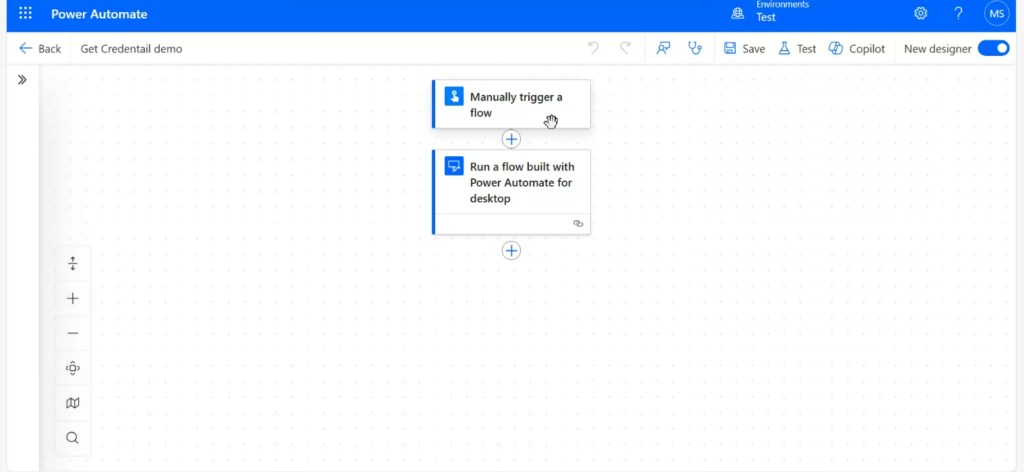Insert a step after the trigger card

511,139
